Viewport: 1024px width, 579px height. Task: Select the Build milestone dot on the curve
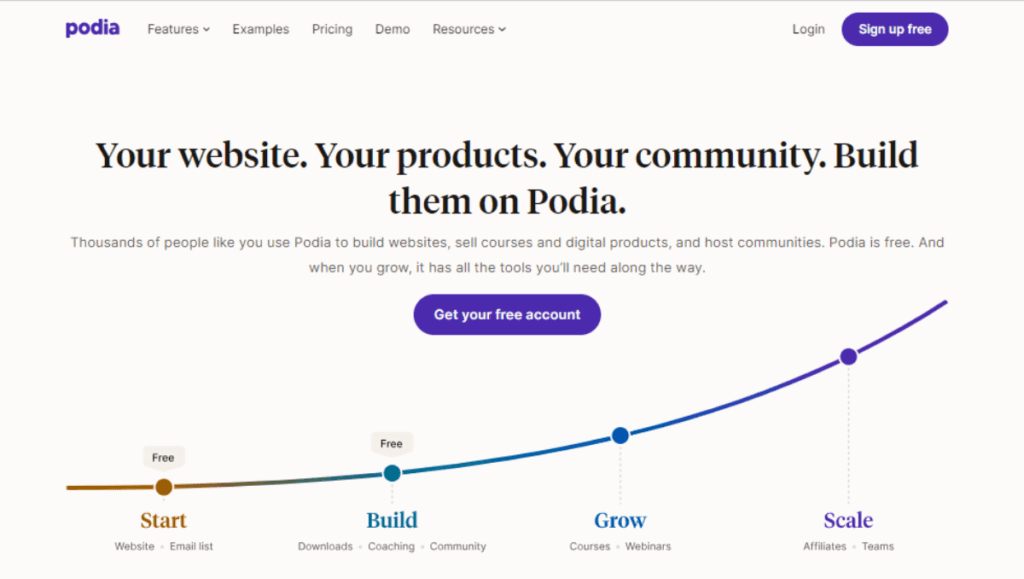pos(391,473)
